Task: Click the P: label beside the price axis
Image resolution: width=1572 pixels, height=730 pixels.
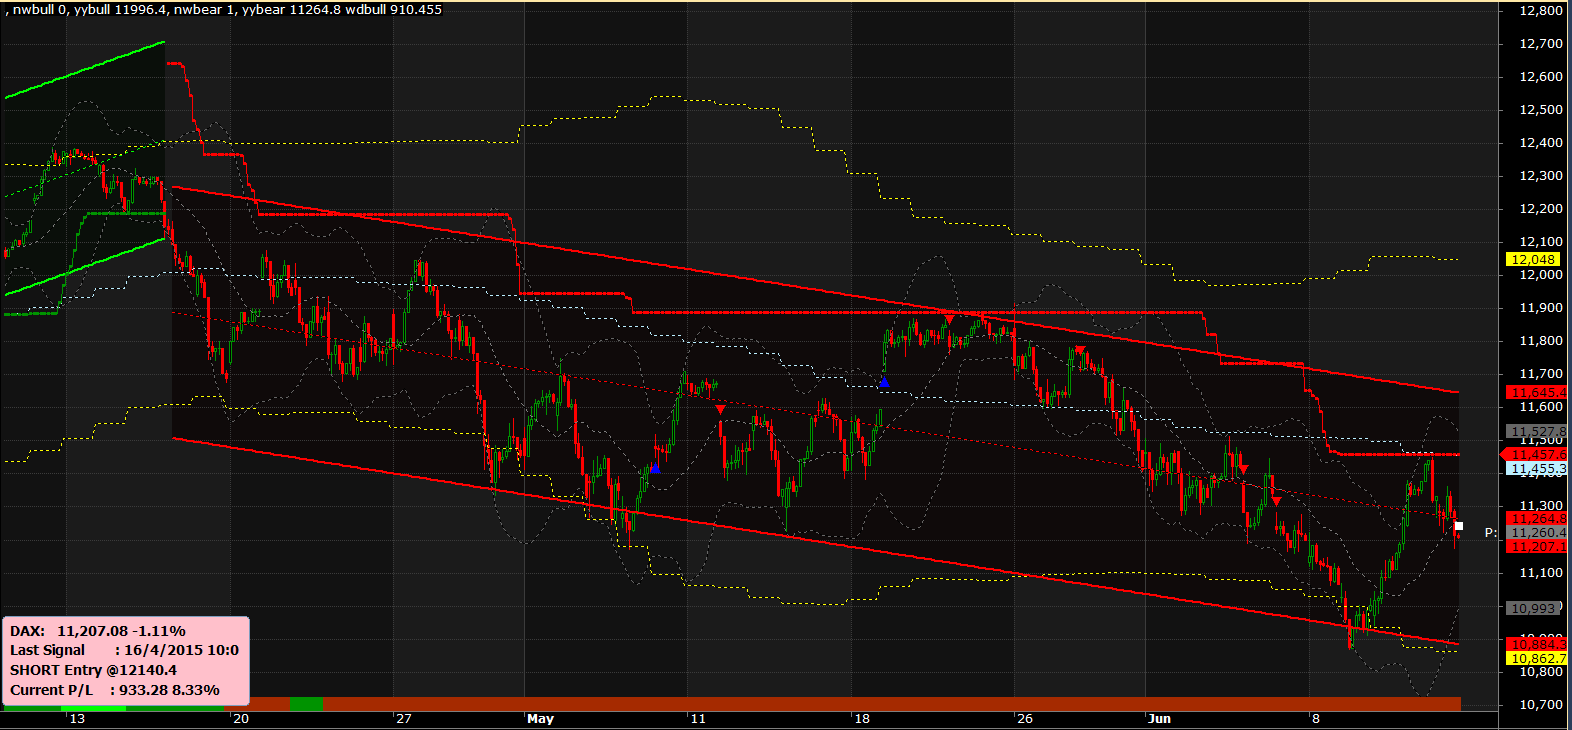Action: coord(1491,533)
